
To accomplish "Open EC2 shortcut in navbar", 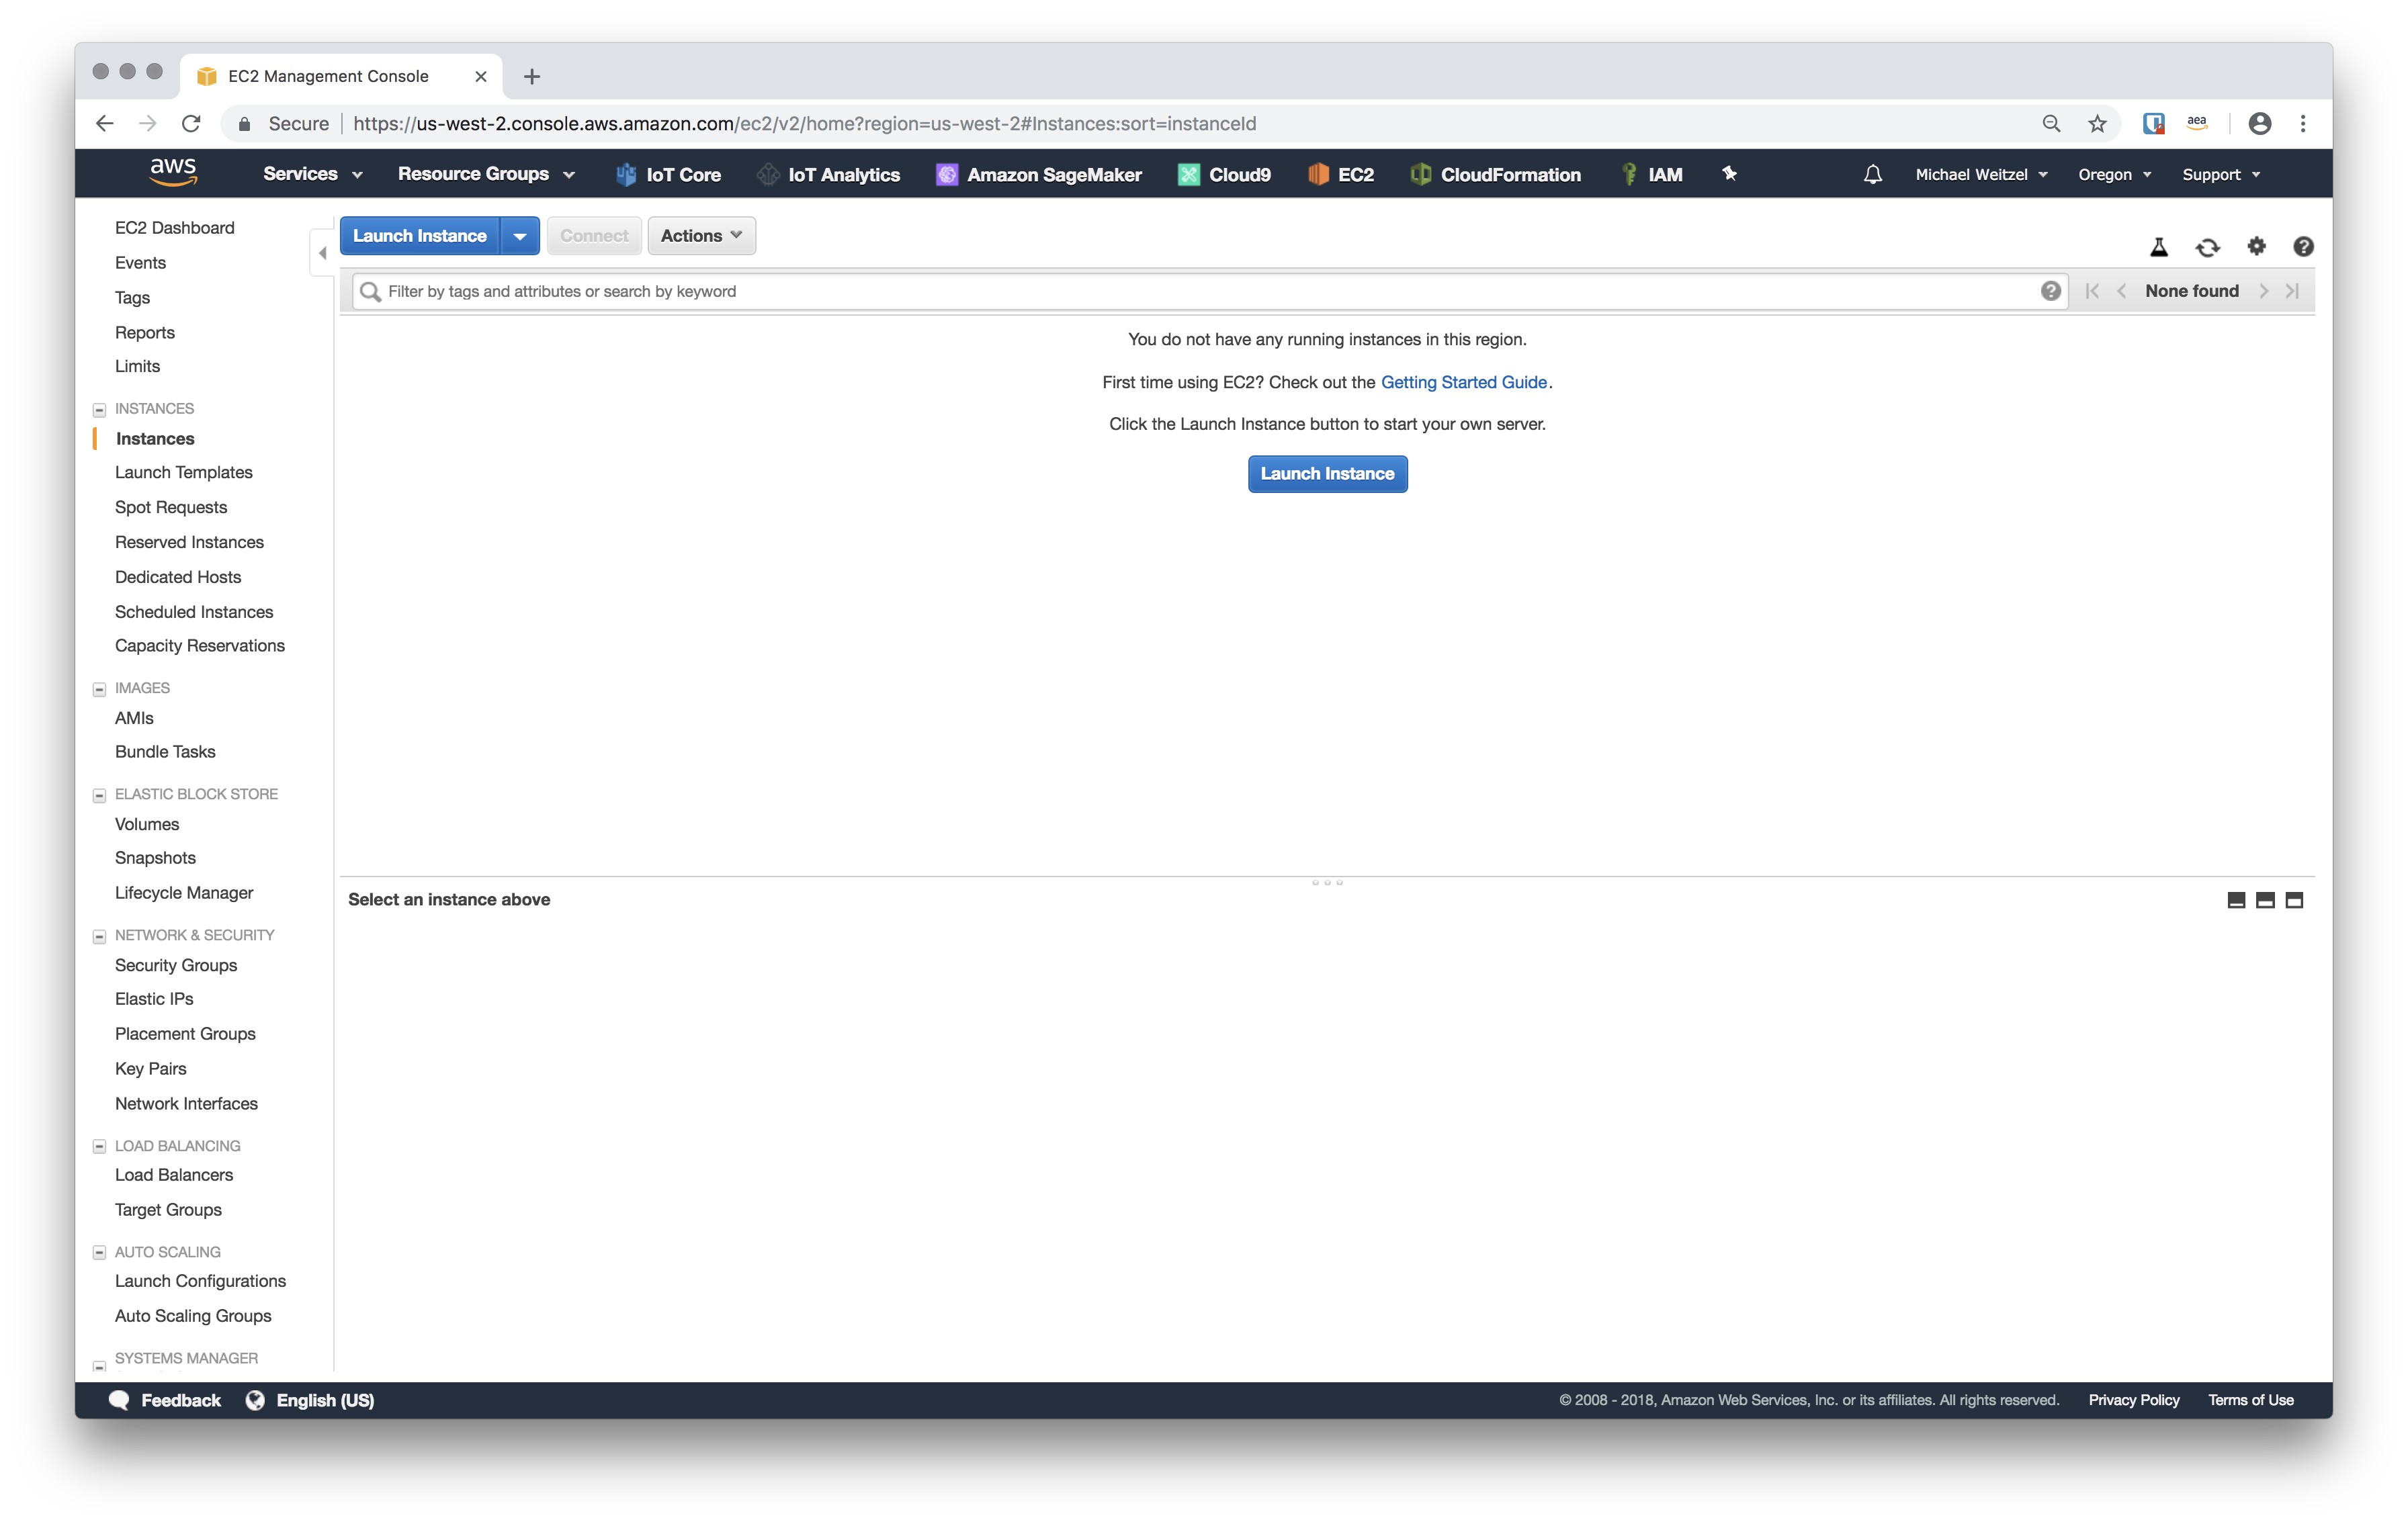I will (1340, 174).
